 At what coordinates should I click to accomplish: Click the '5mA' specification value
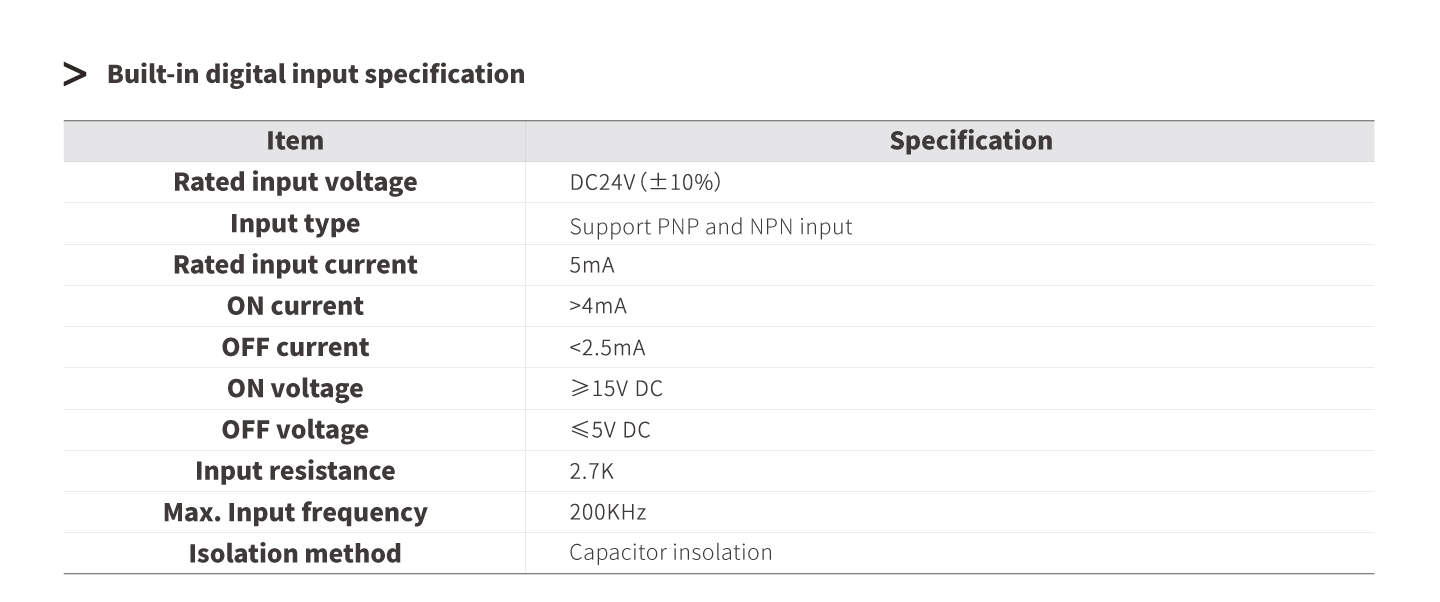click(x=592, y=266)
